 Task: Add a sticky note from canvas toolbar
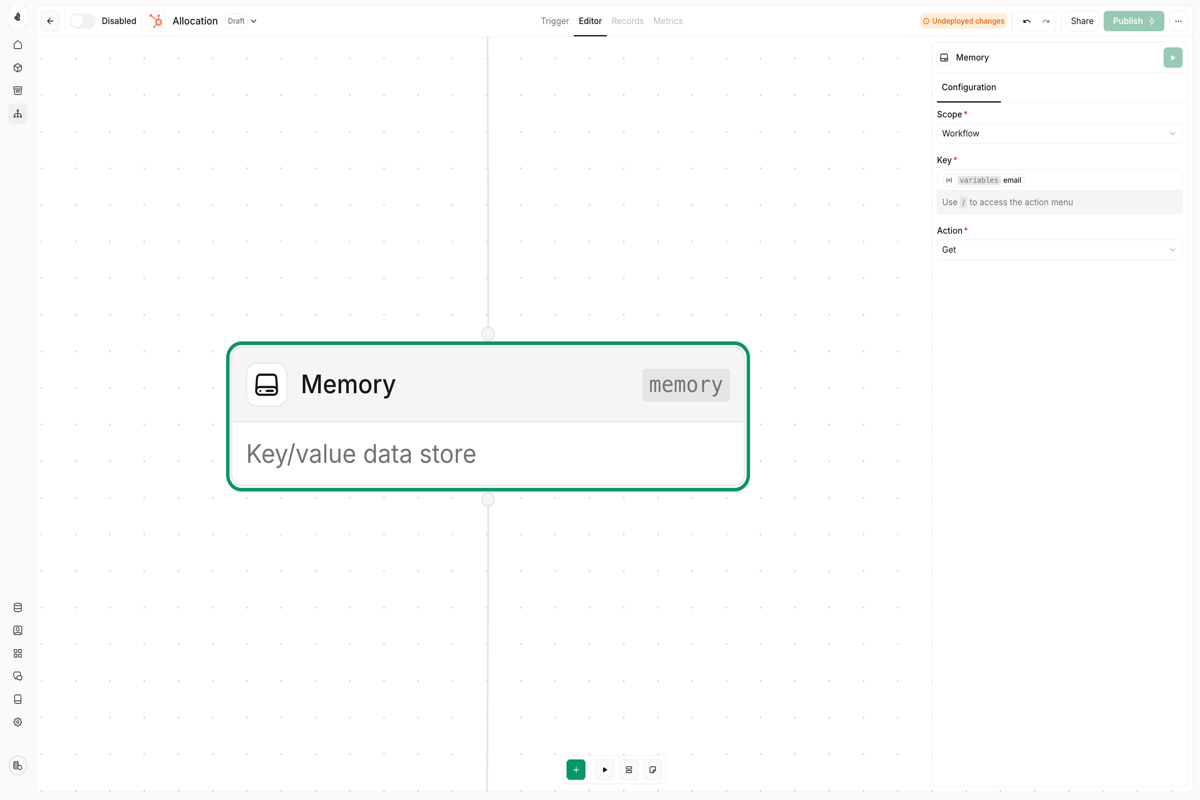[x=653, y=770]
